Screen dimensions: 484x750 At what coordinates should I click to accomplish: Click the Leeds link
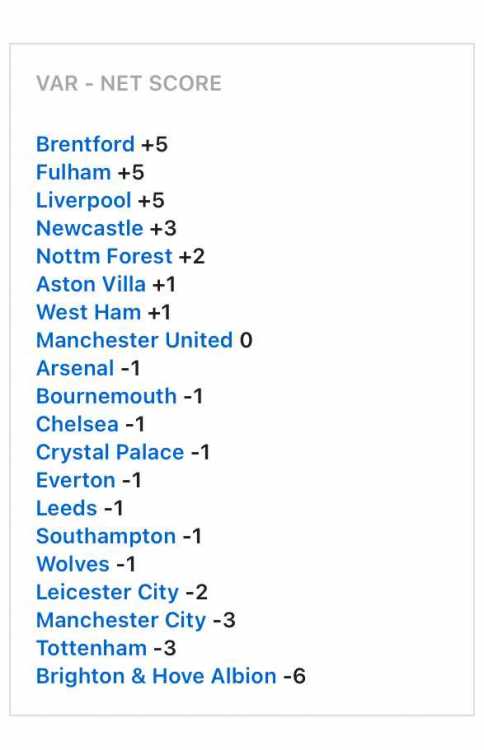[66, 508]
